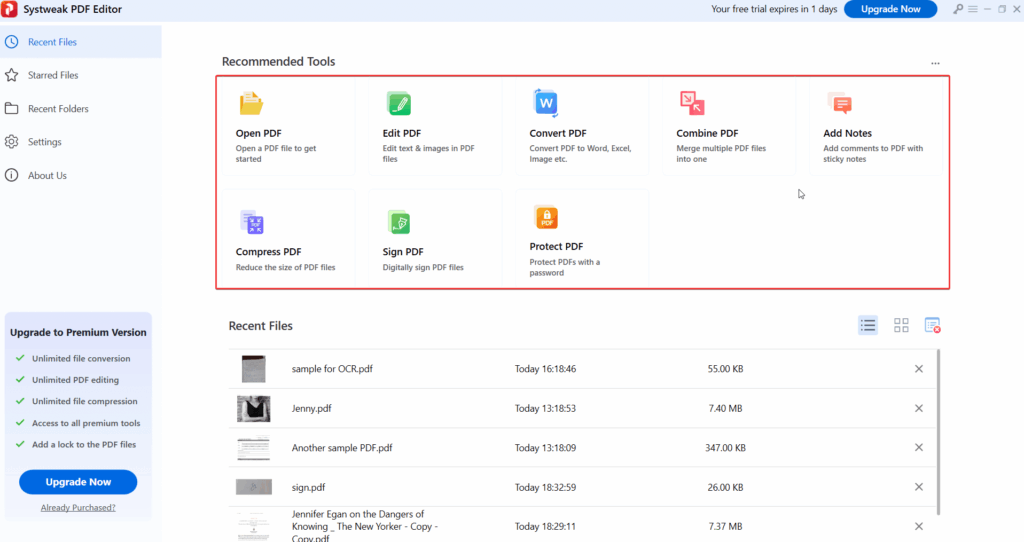
Task: Switch recent files to list view
Action: [868, 325]
